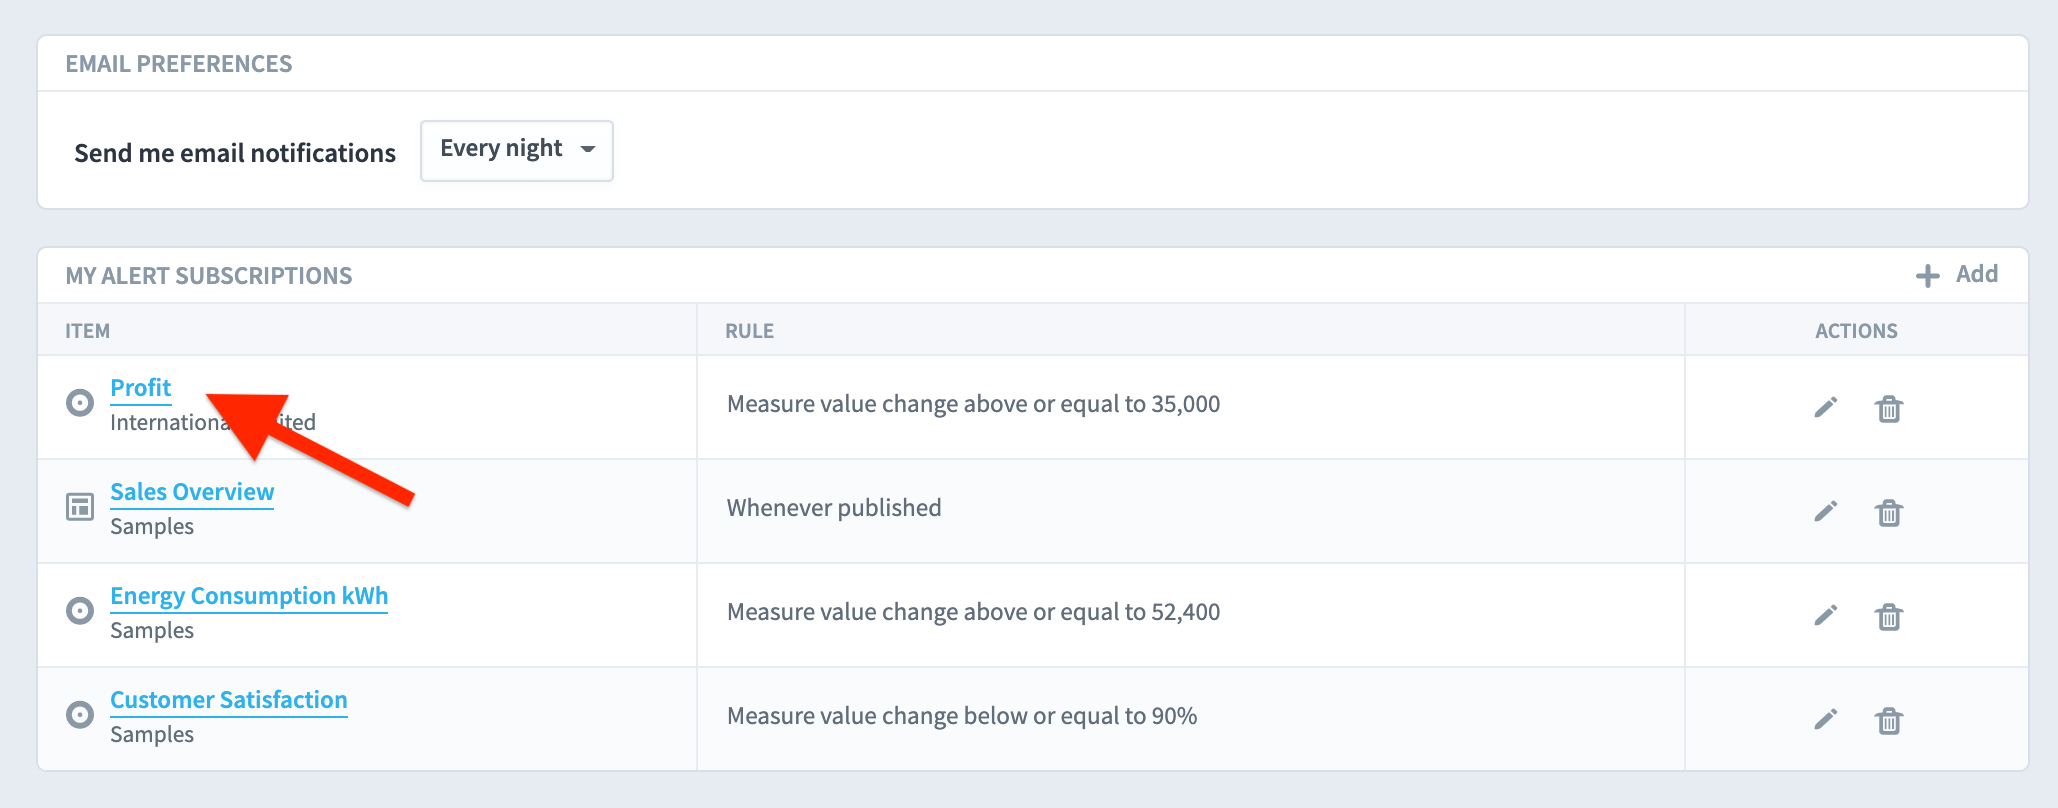Image resolution: width=2058 pixels, height=808 pixels.
Task: Edit the Sales Overview subscription
Action: point(1826,511)
